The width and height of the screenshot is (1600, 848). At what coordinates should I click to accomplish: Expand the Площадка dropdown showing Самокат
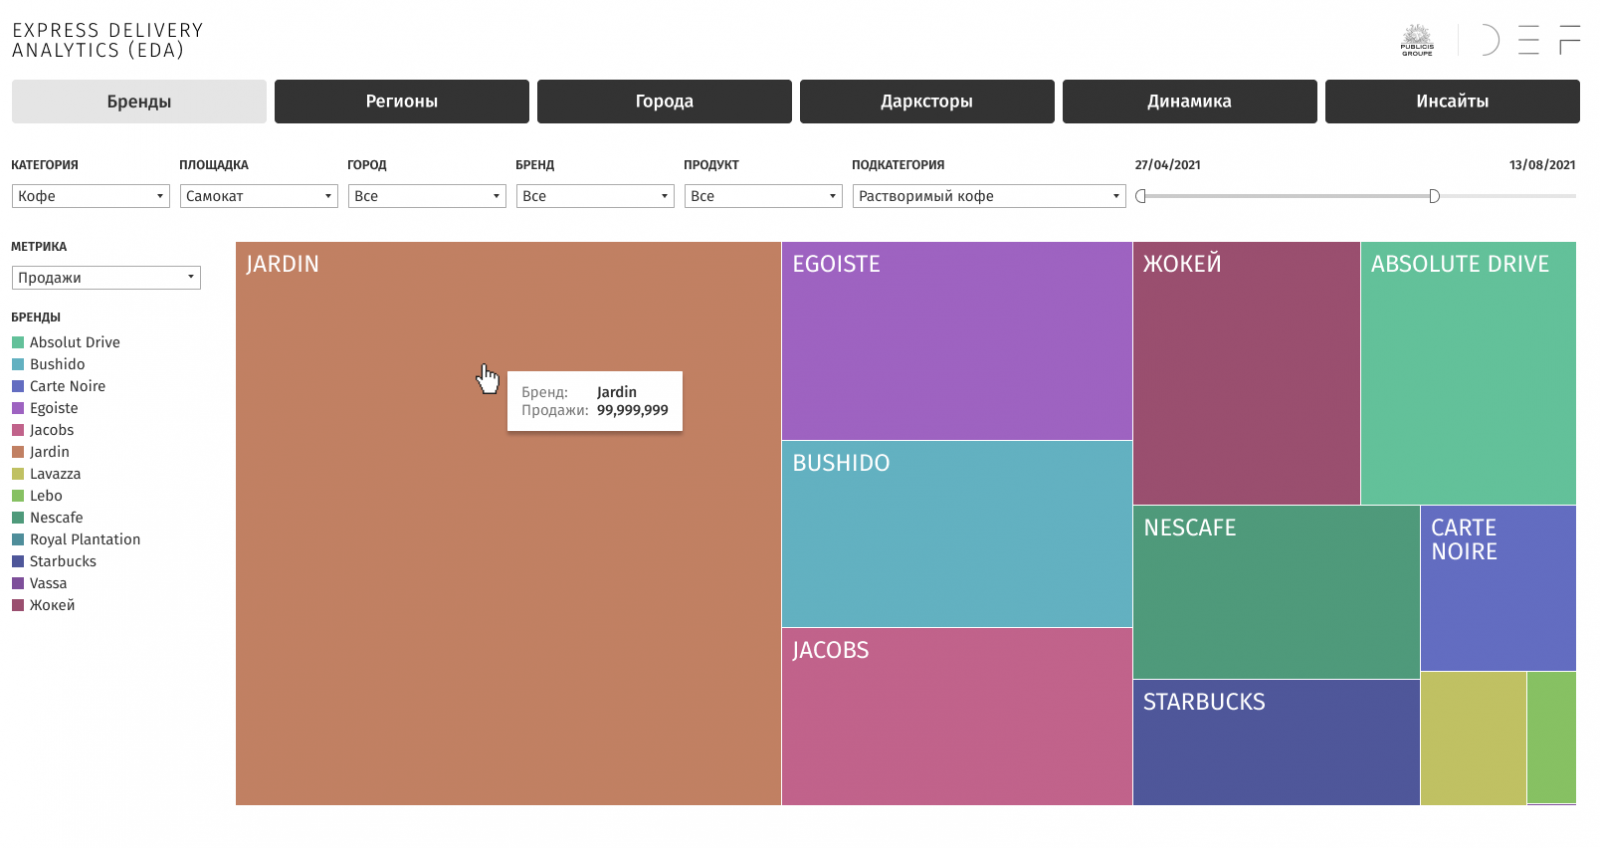258,196
